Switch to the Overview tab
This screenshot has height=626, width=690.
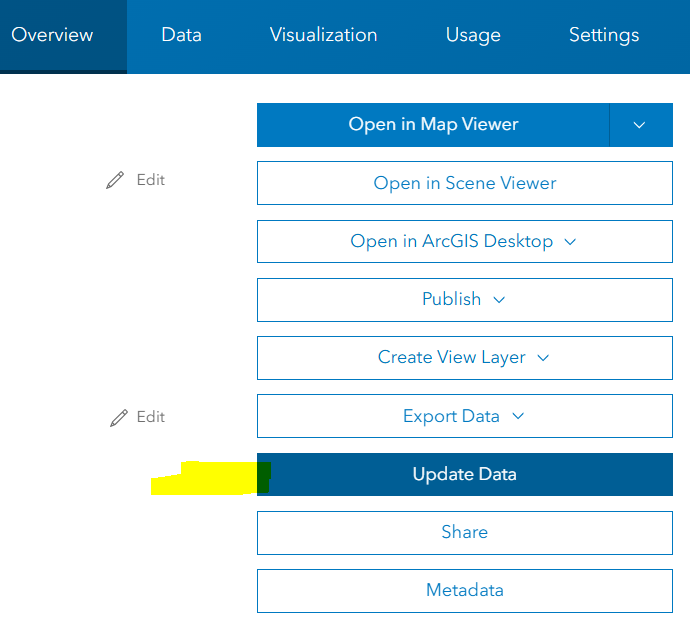point(52,35)
